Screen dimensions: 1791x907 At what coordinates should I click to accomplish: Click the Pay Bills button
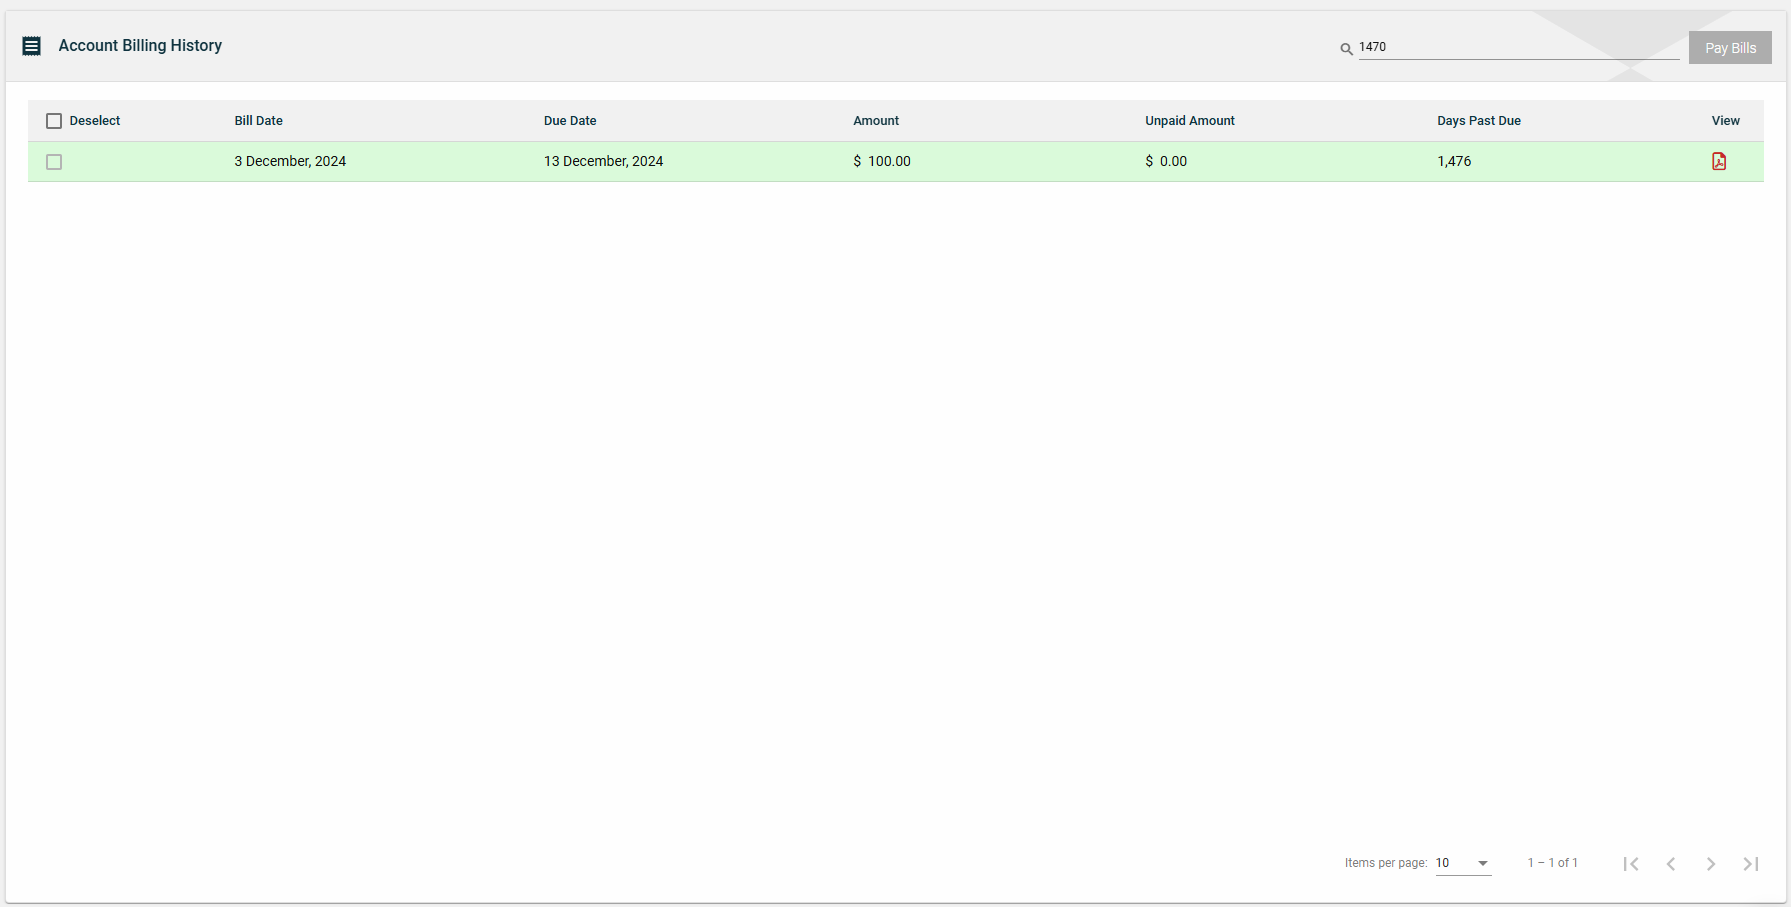point(1730,47)
